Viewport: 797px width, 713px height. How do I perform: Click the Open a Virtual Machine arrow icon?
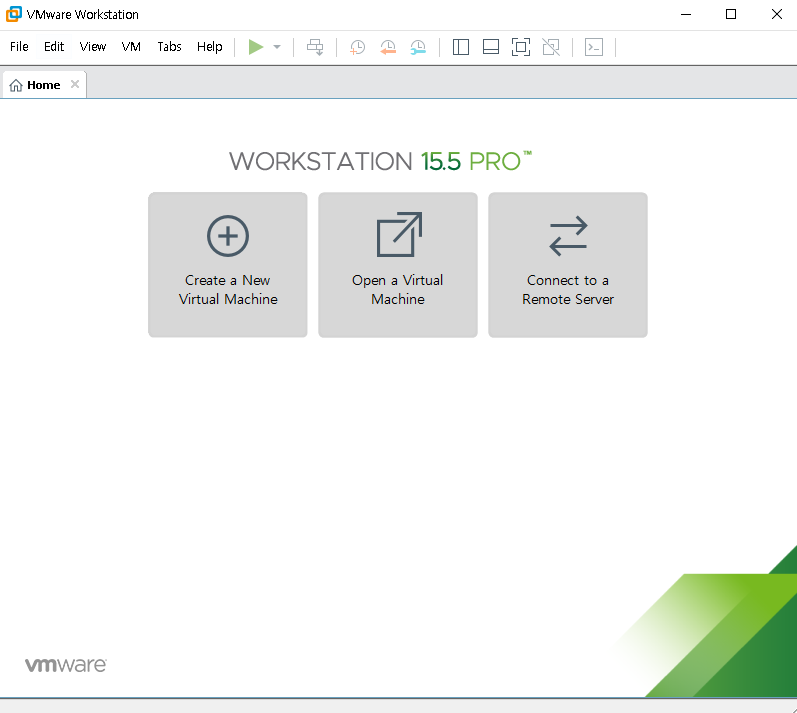tap(399, 234)
